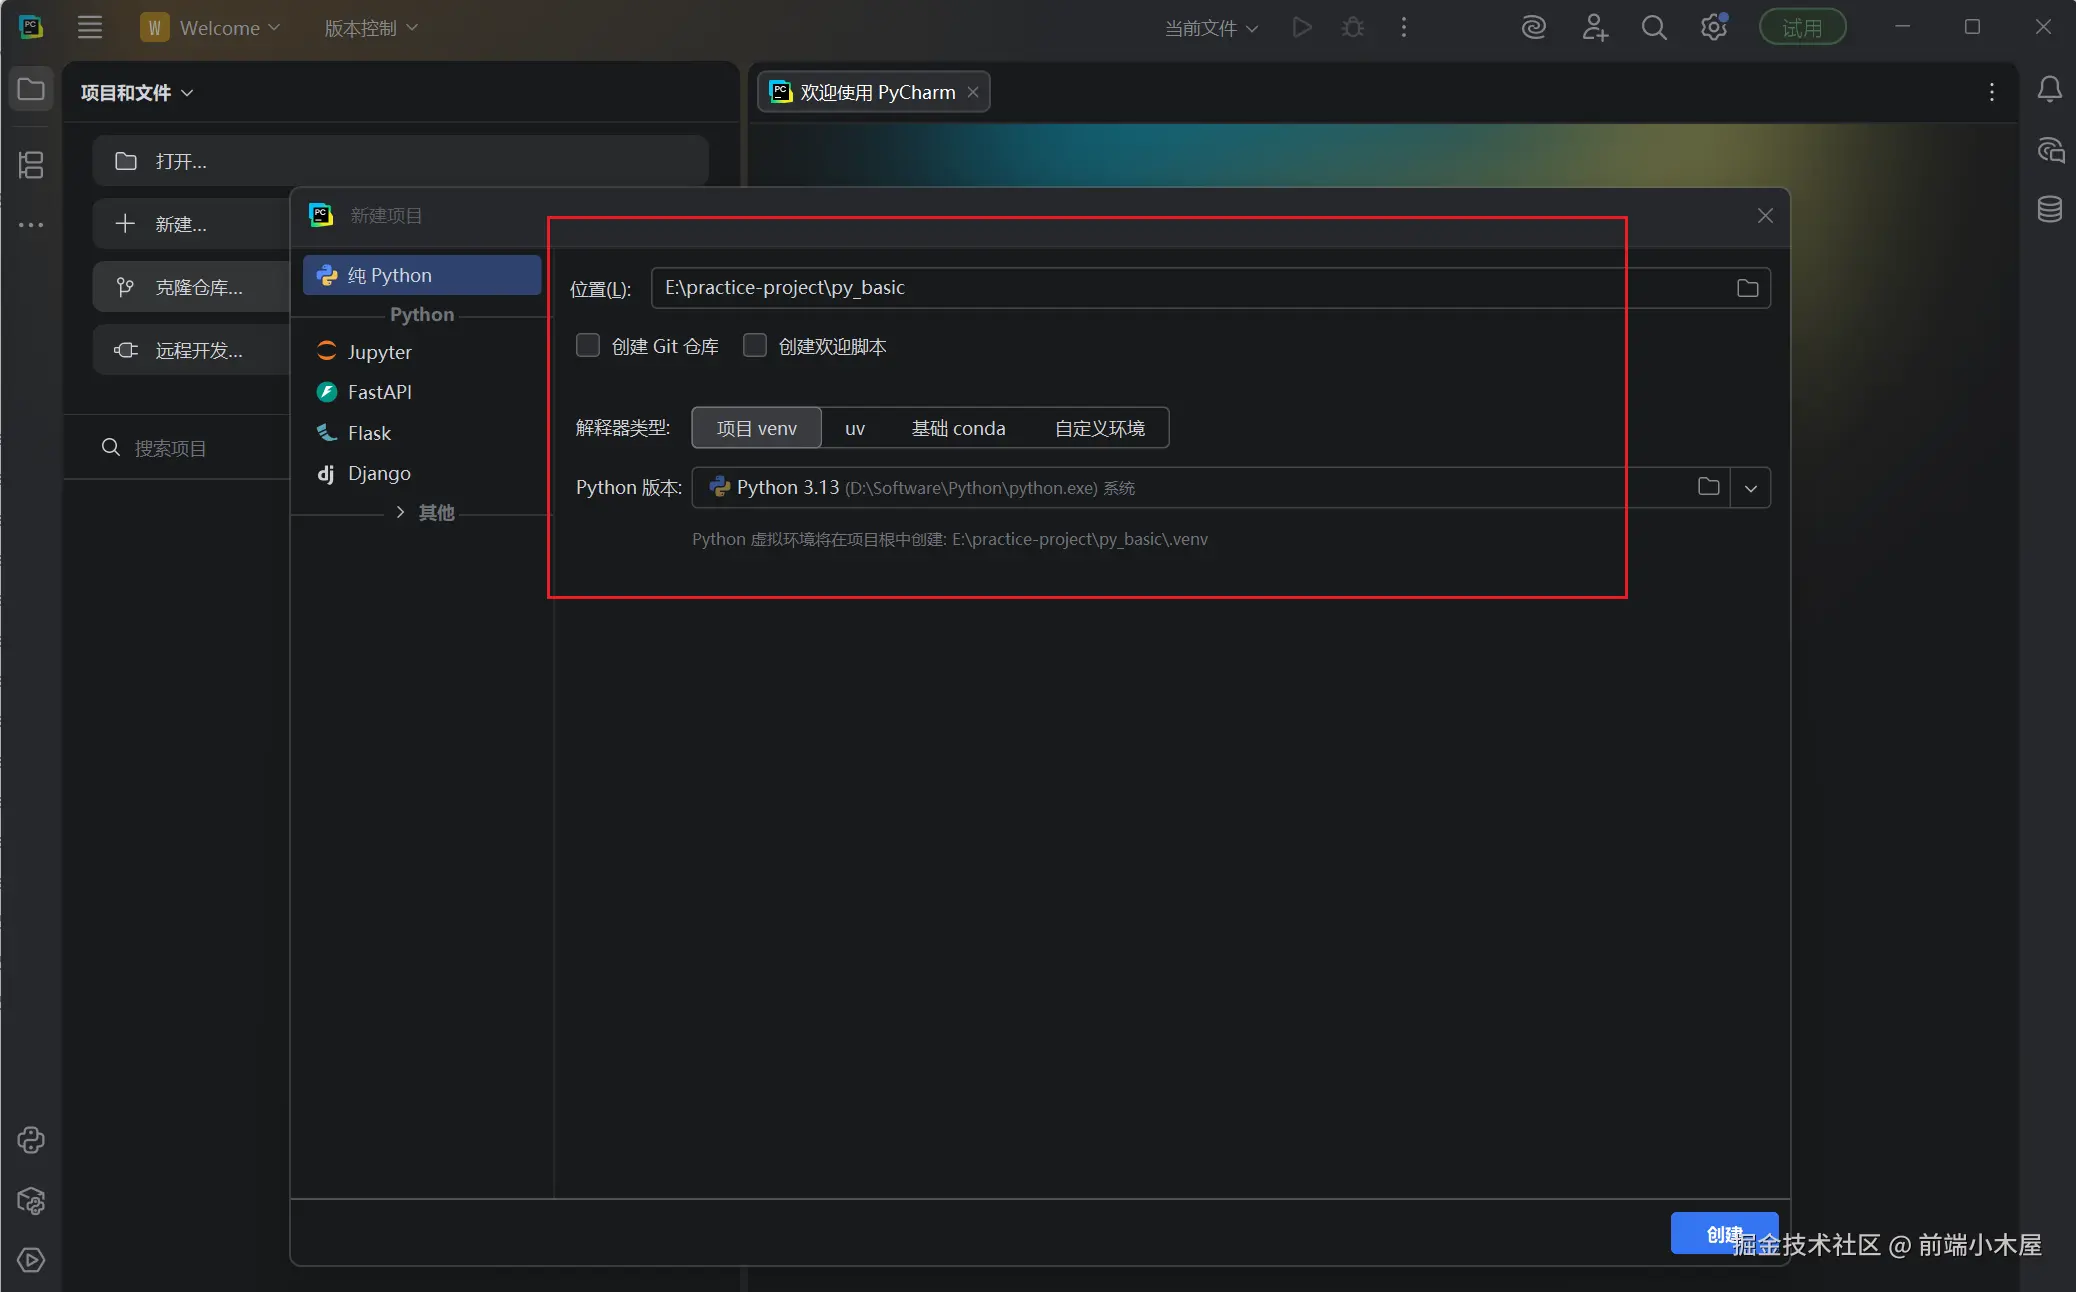Click the Services icon at bottom left
2076x1292 pixels.
pyautogui.click(x=31, y=1260)
